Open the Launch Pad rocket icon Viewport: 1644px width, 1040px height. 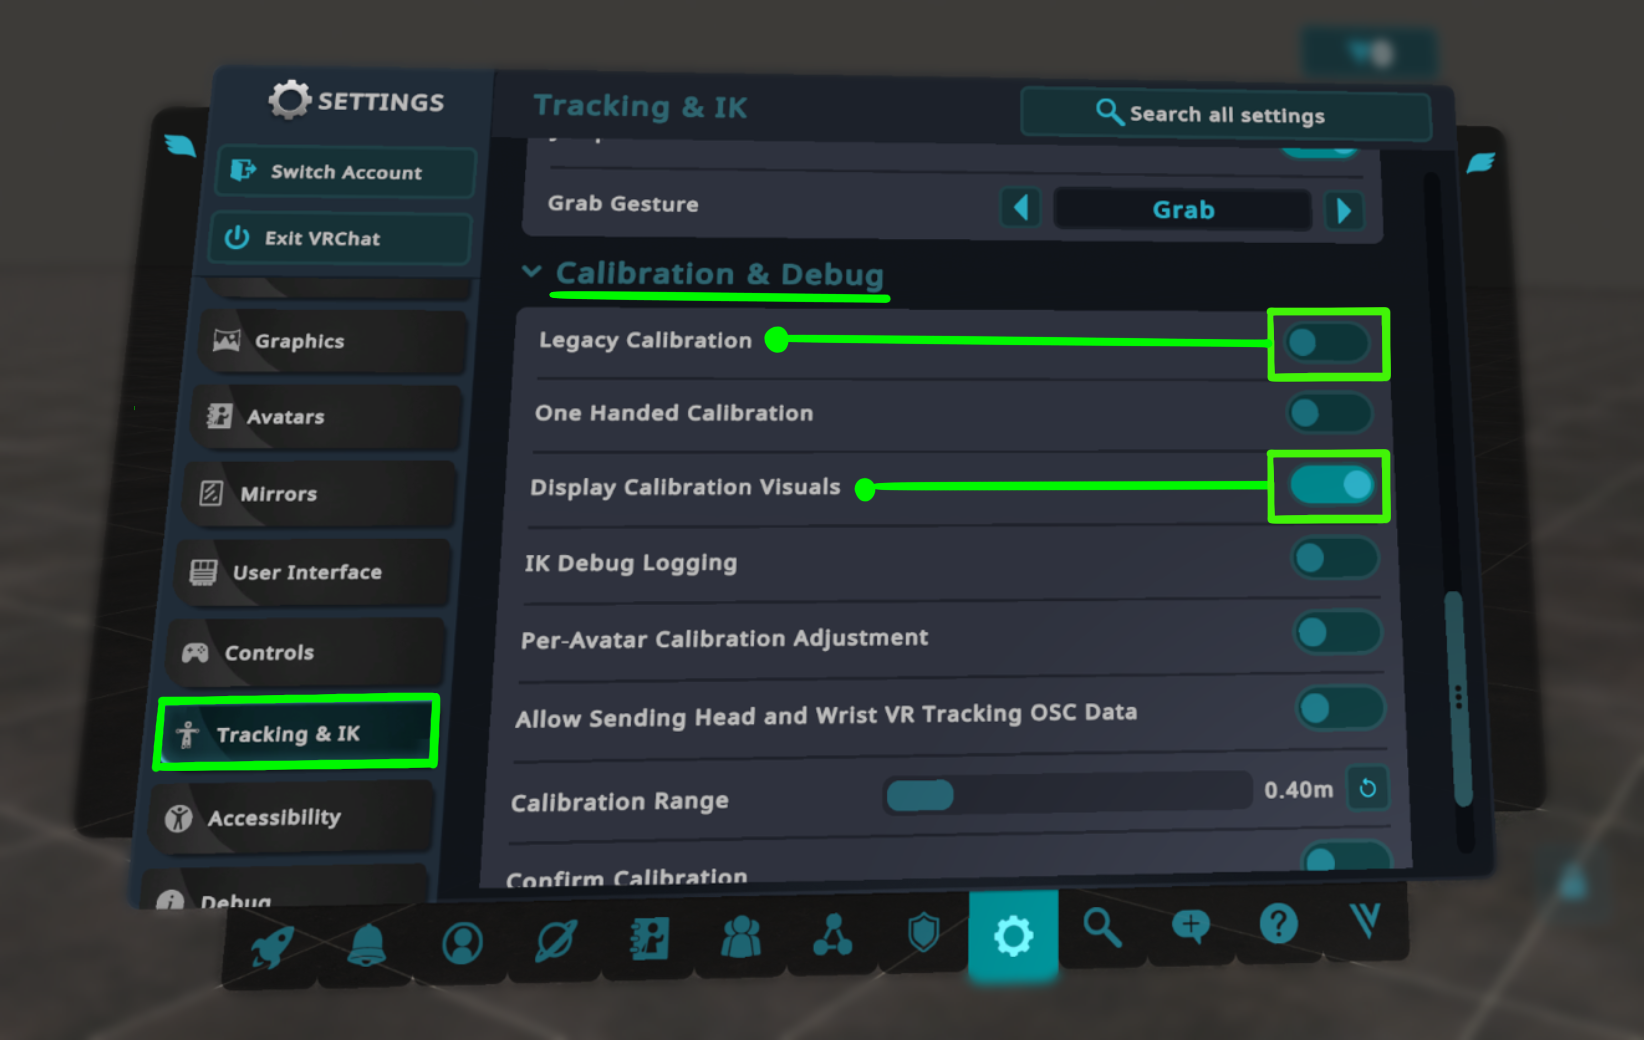coord(271,945)
